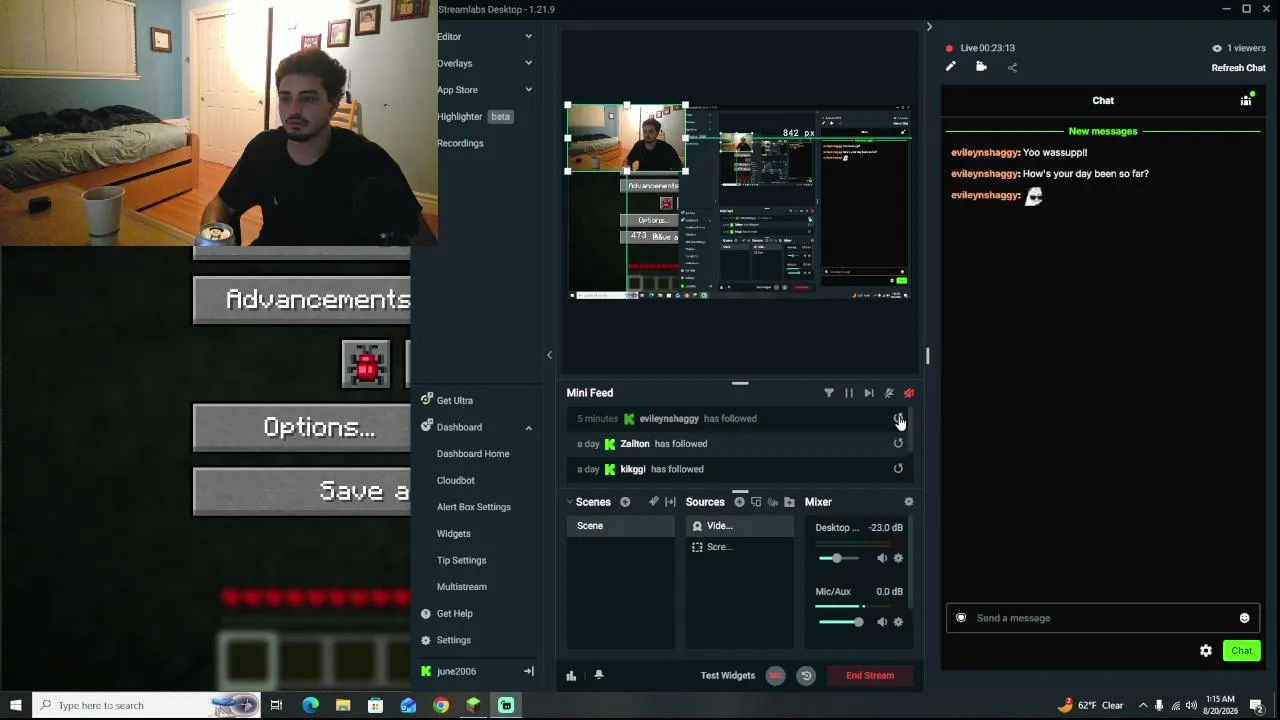Click Refresh Chat
1280x720 pixels.
pyautogui.click(x=1239, y=68)
